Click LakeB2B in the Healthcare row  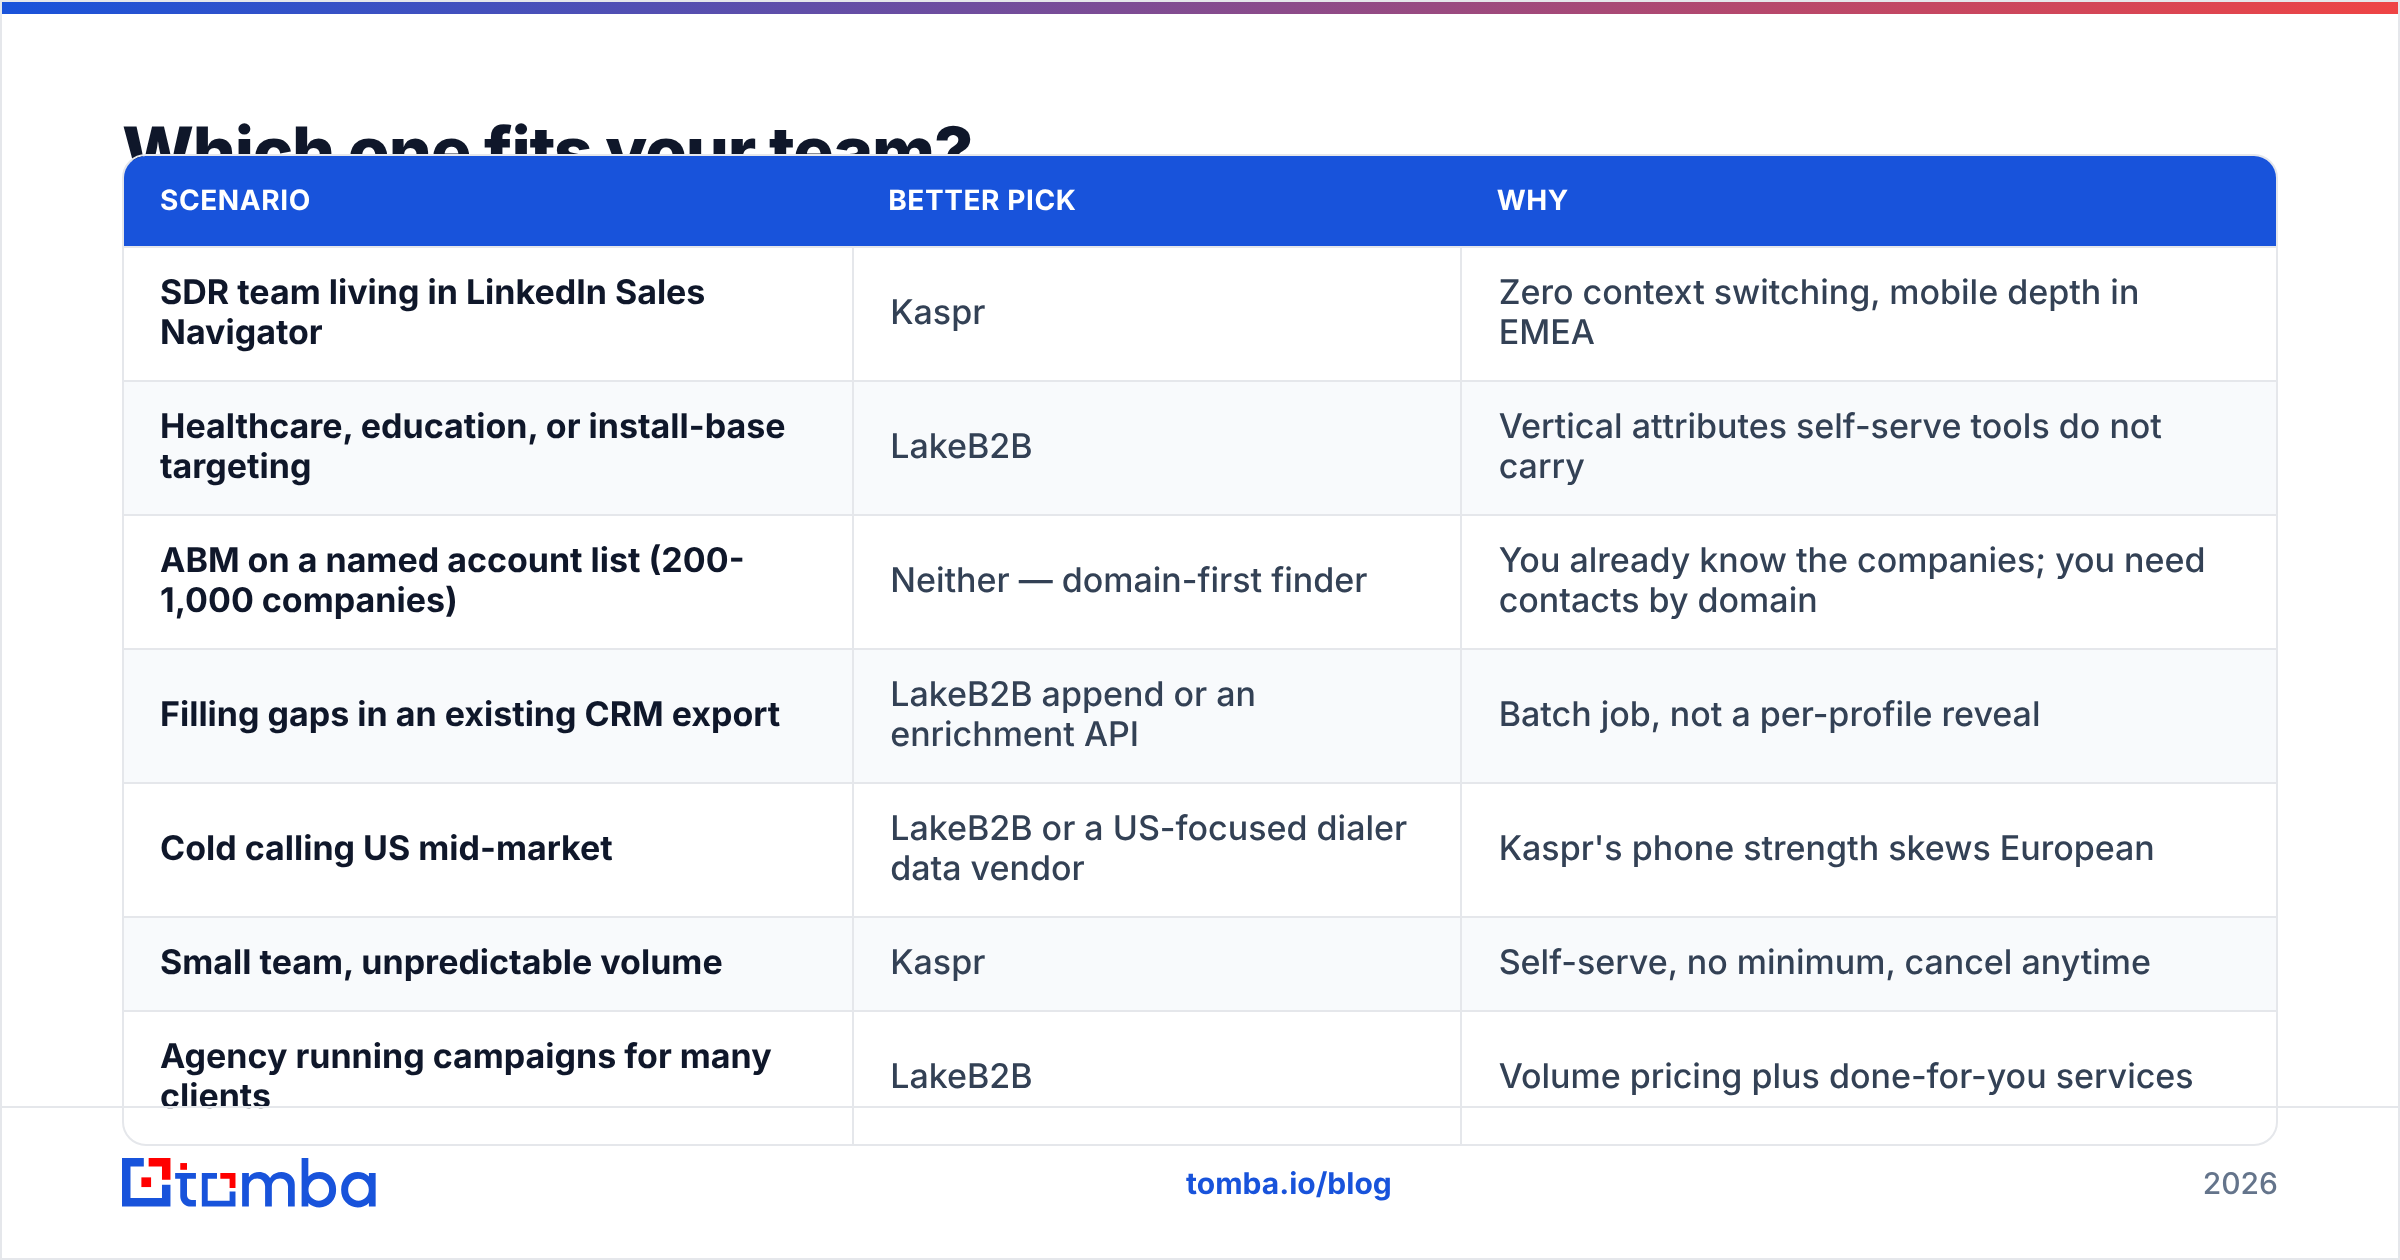point(961,446)
